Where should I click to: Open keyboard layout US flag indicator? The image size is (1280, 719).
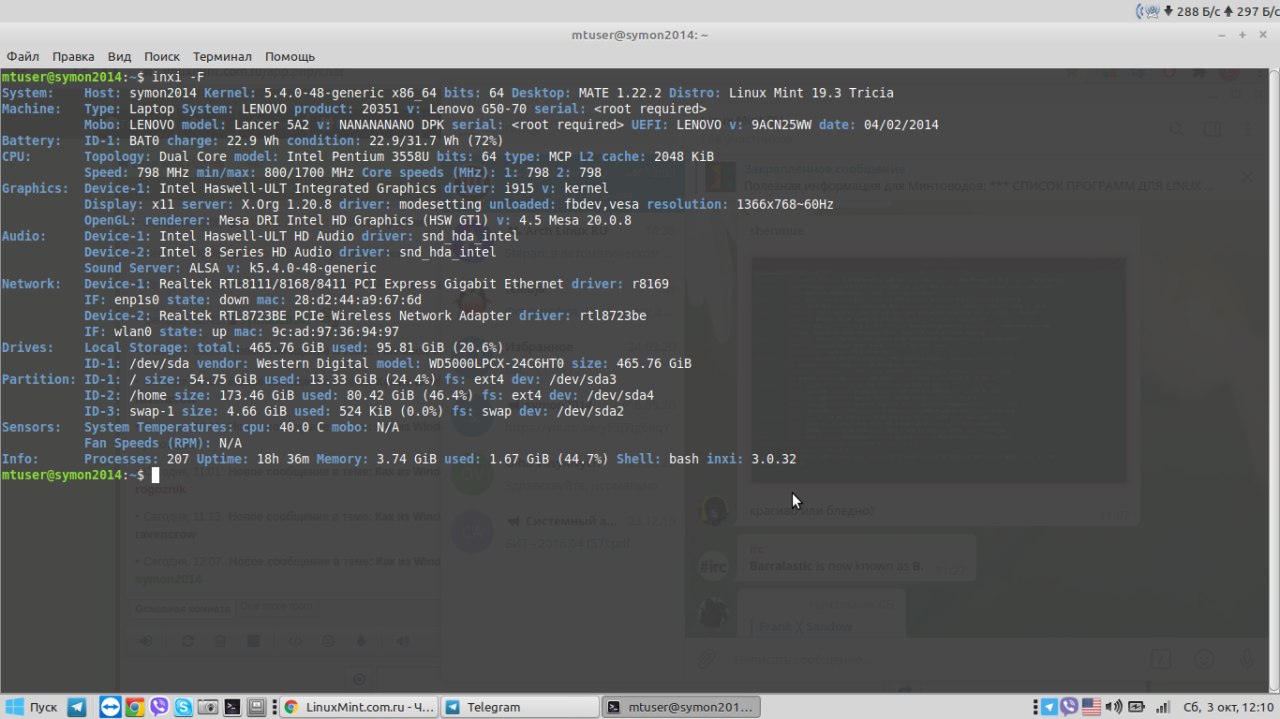coord(1091,707)
